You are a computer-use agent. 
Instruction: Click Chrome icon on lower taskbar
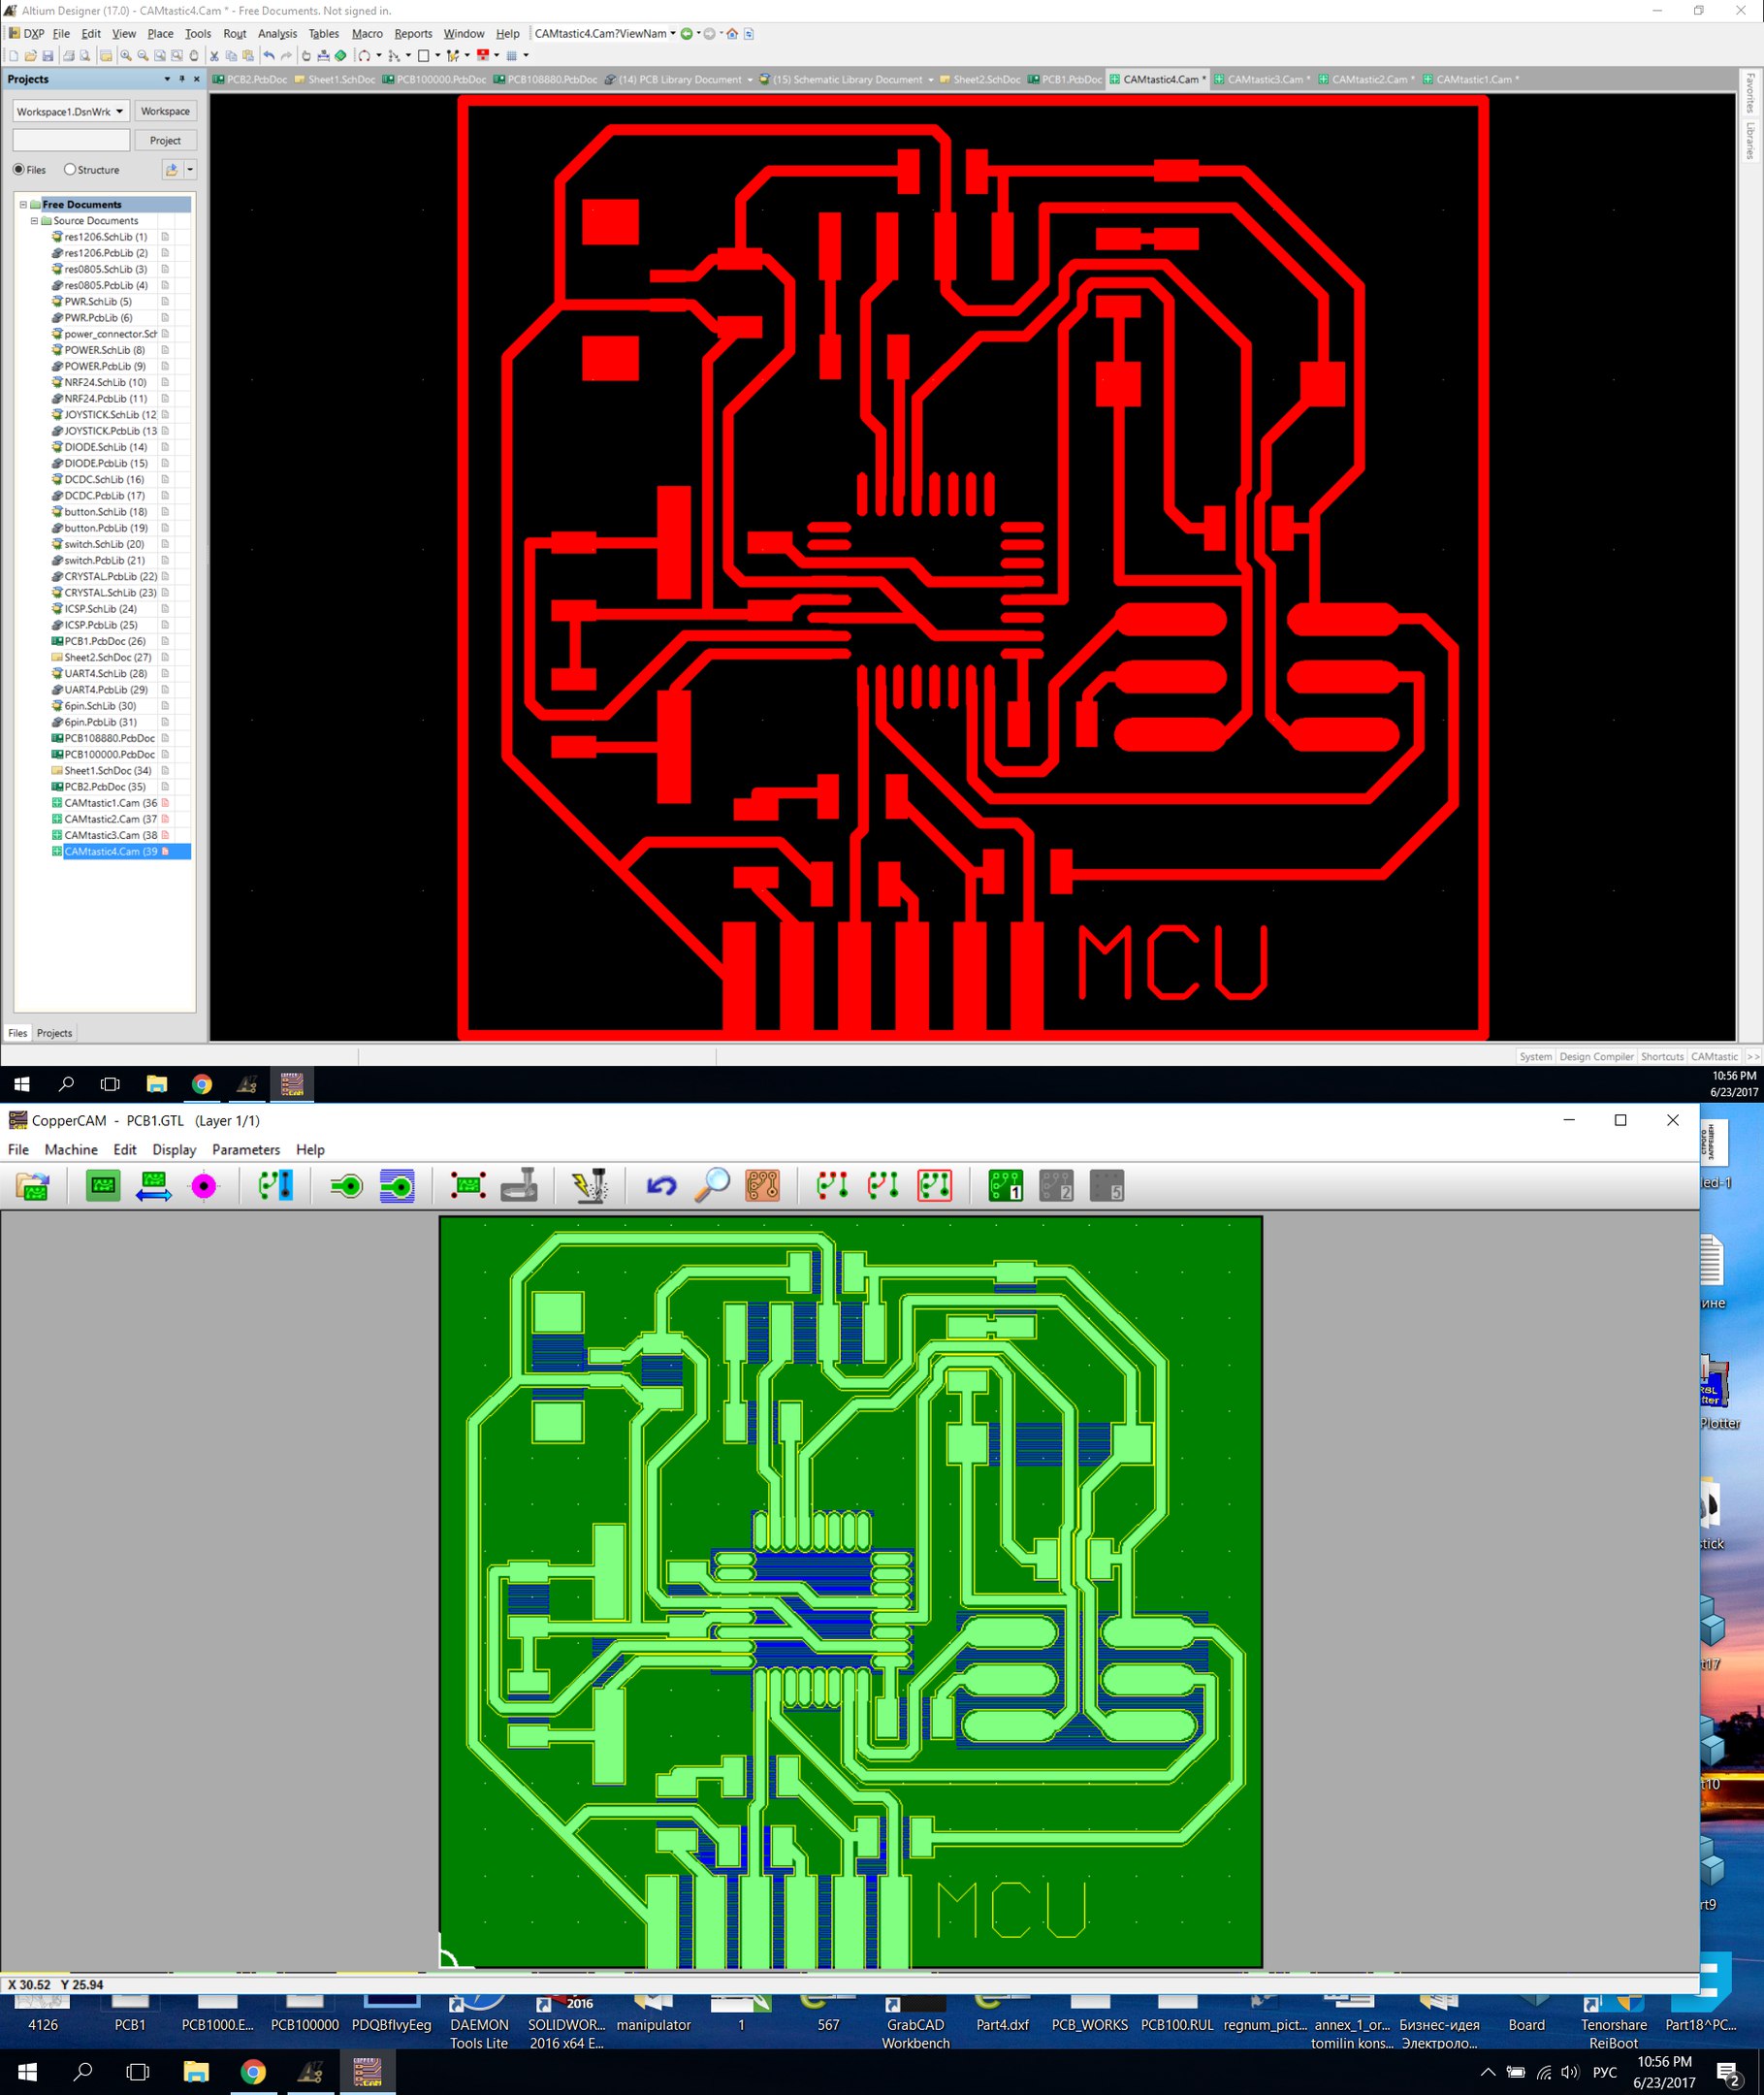coord(253,2071)
